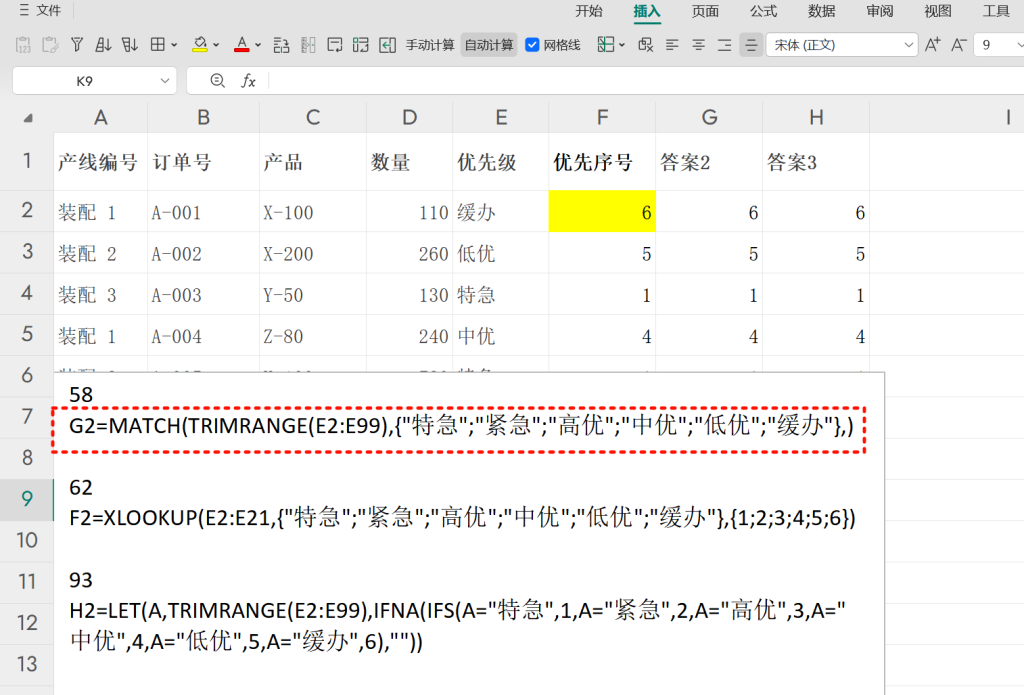The image size is (1024, 695).
Task: Switch to 手动计算 mode
Action: click(x=430, y=44)
